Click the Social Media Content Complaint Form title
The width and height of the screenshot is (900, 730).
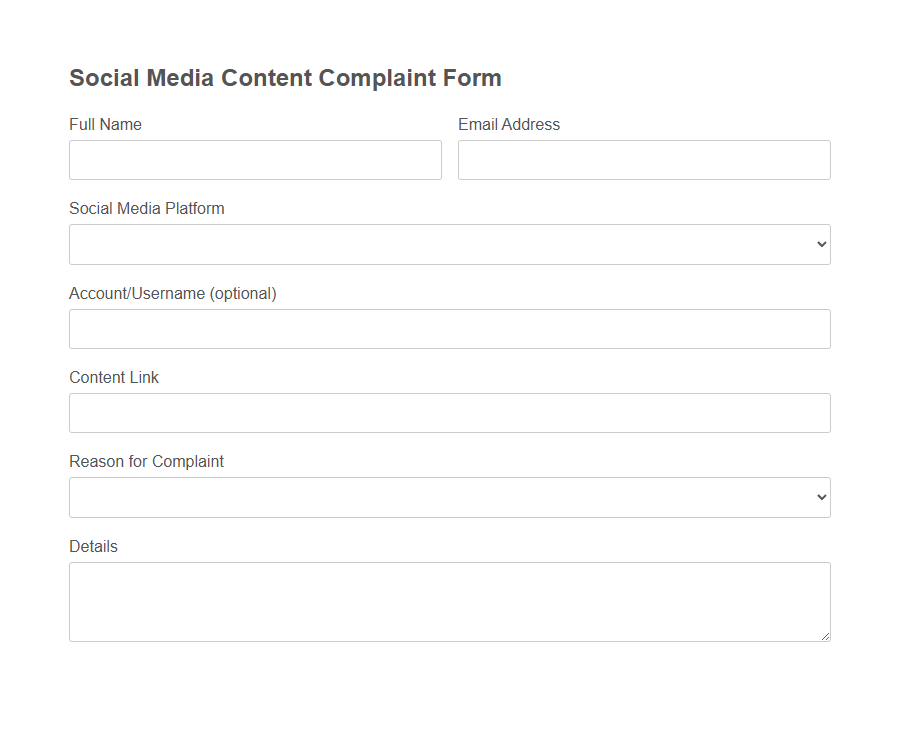285,77
